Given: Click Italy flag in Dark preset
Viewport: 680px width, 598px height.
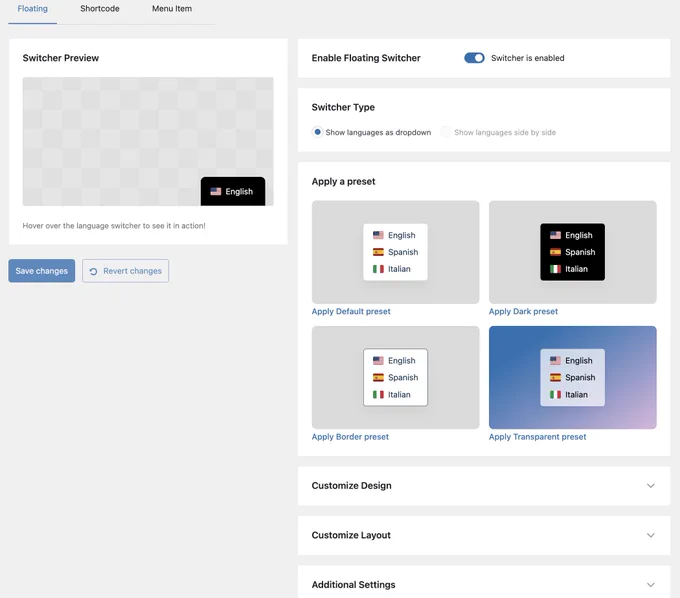Looking at the screenshot, I should [556, 269].
